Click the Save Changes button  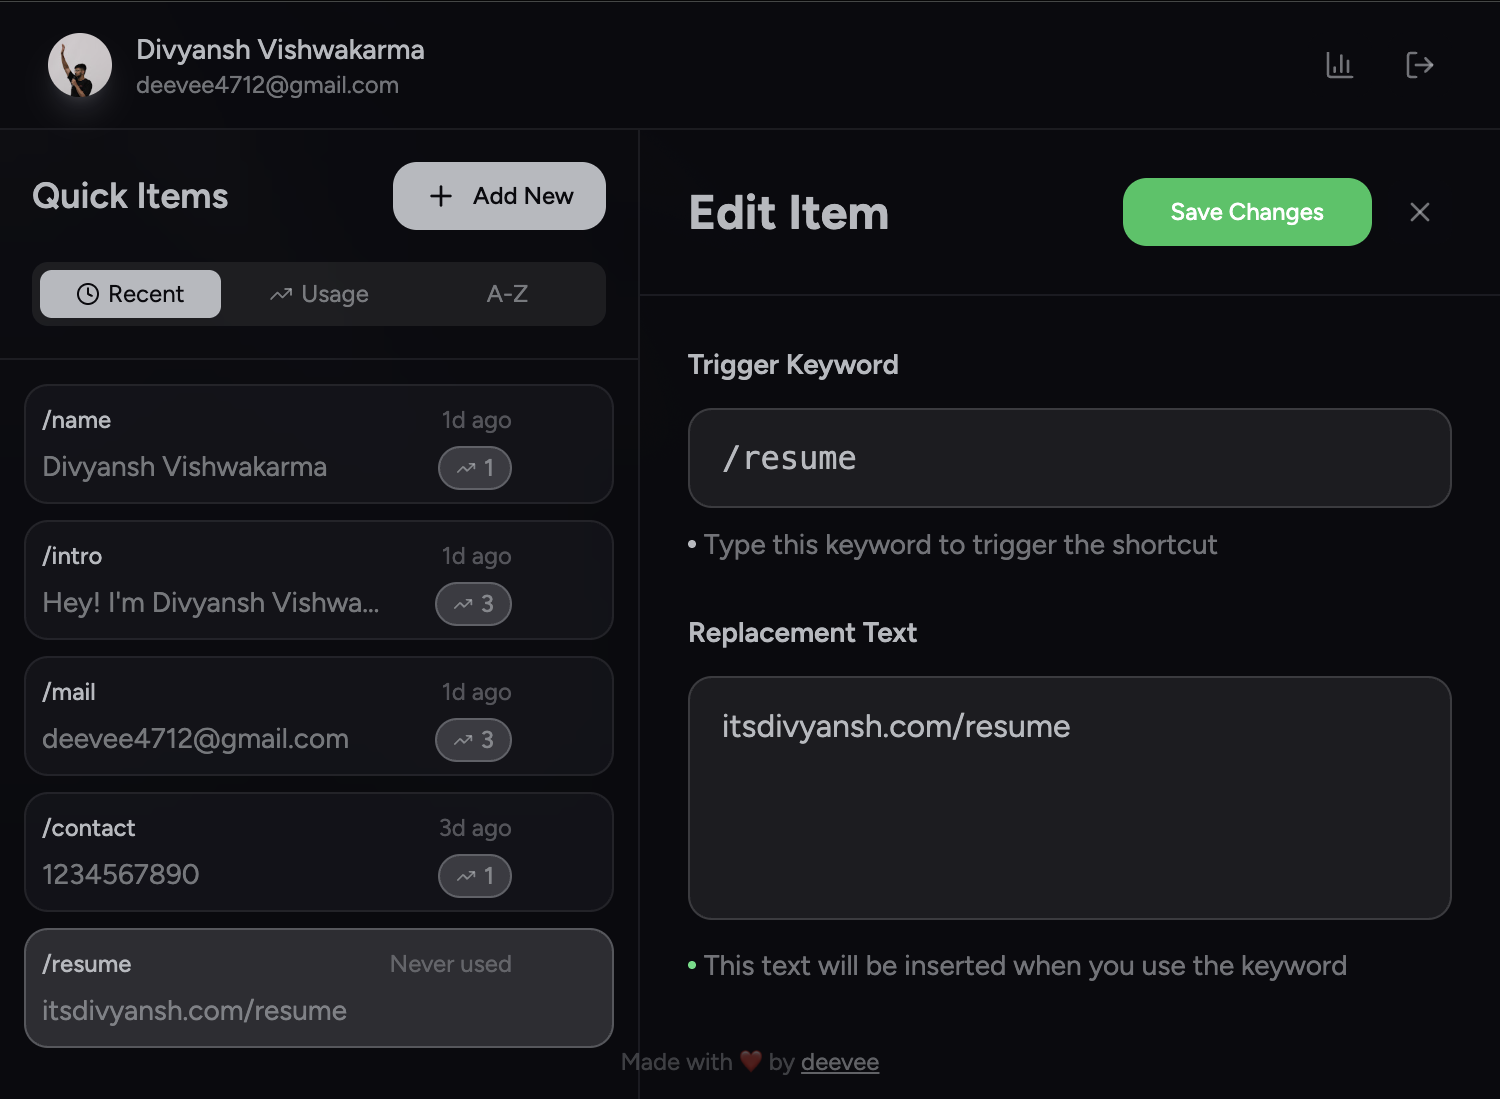click(1247, 212)
